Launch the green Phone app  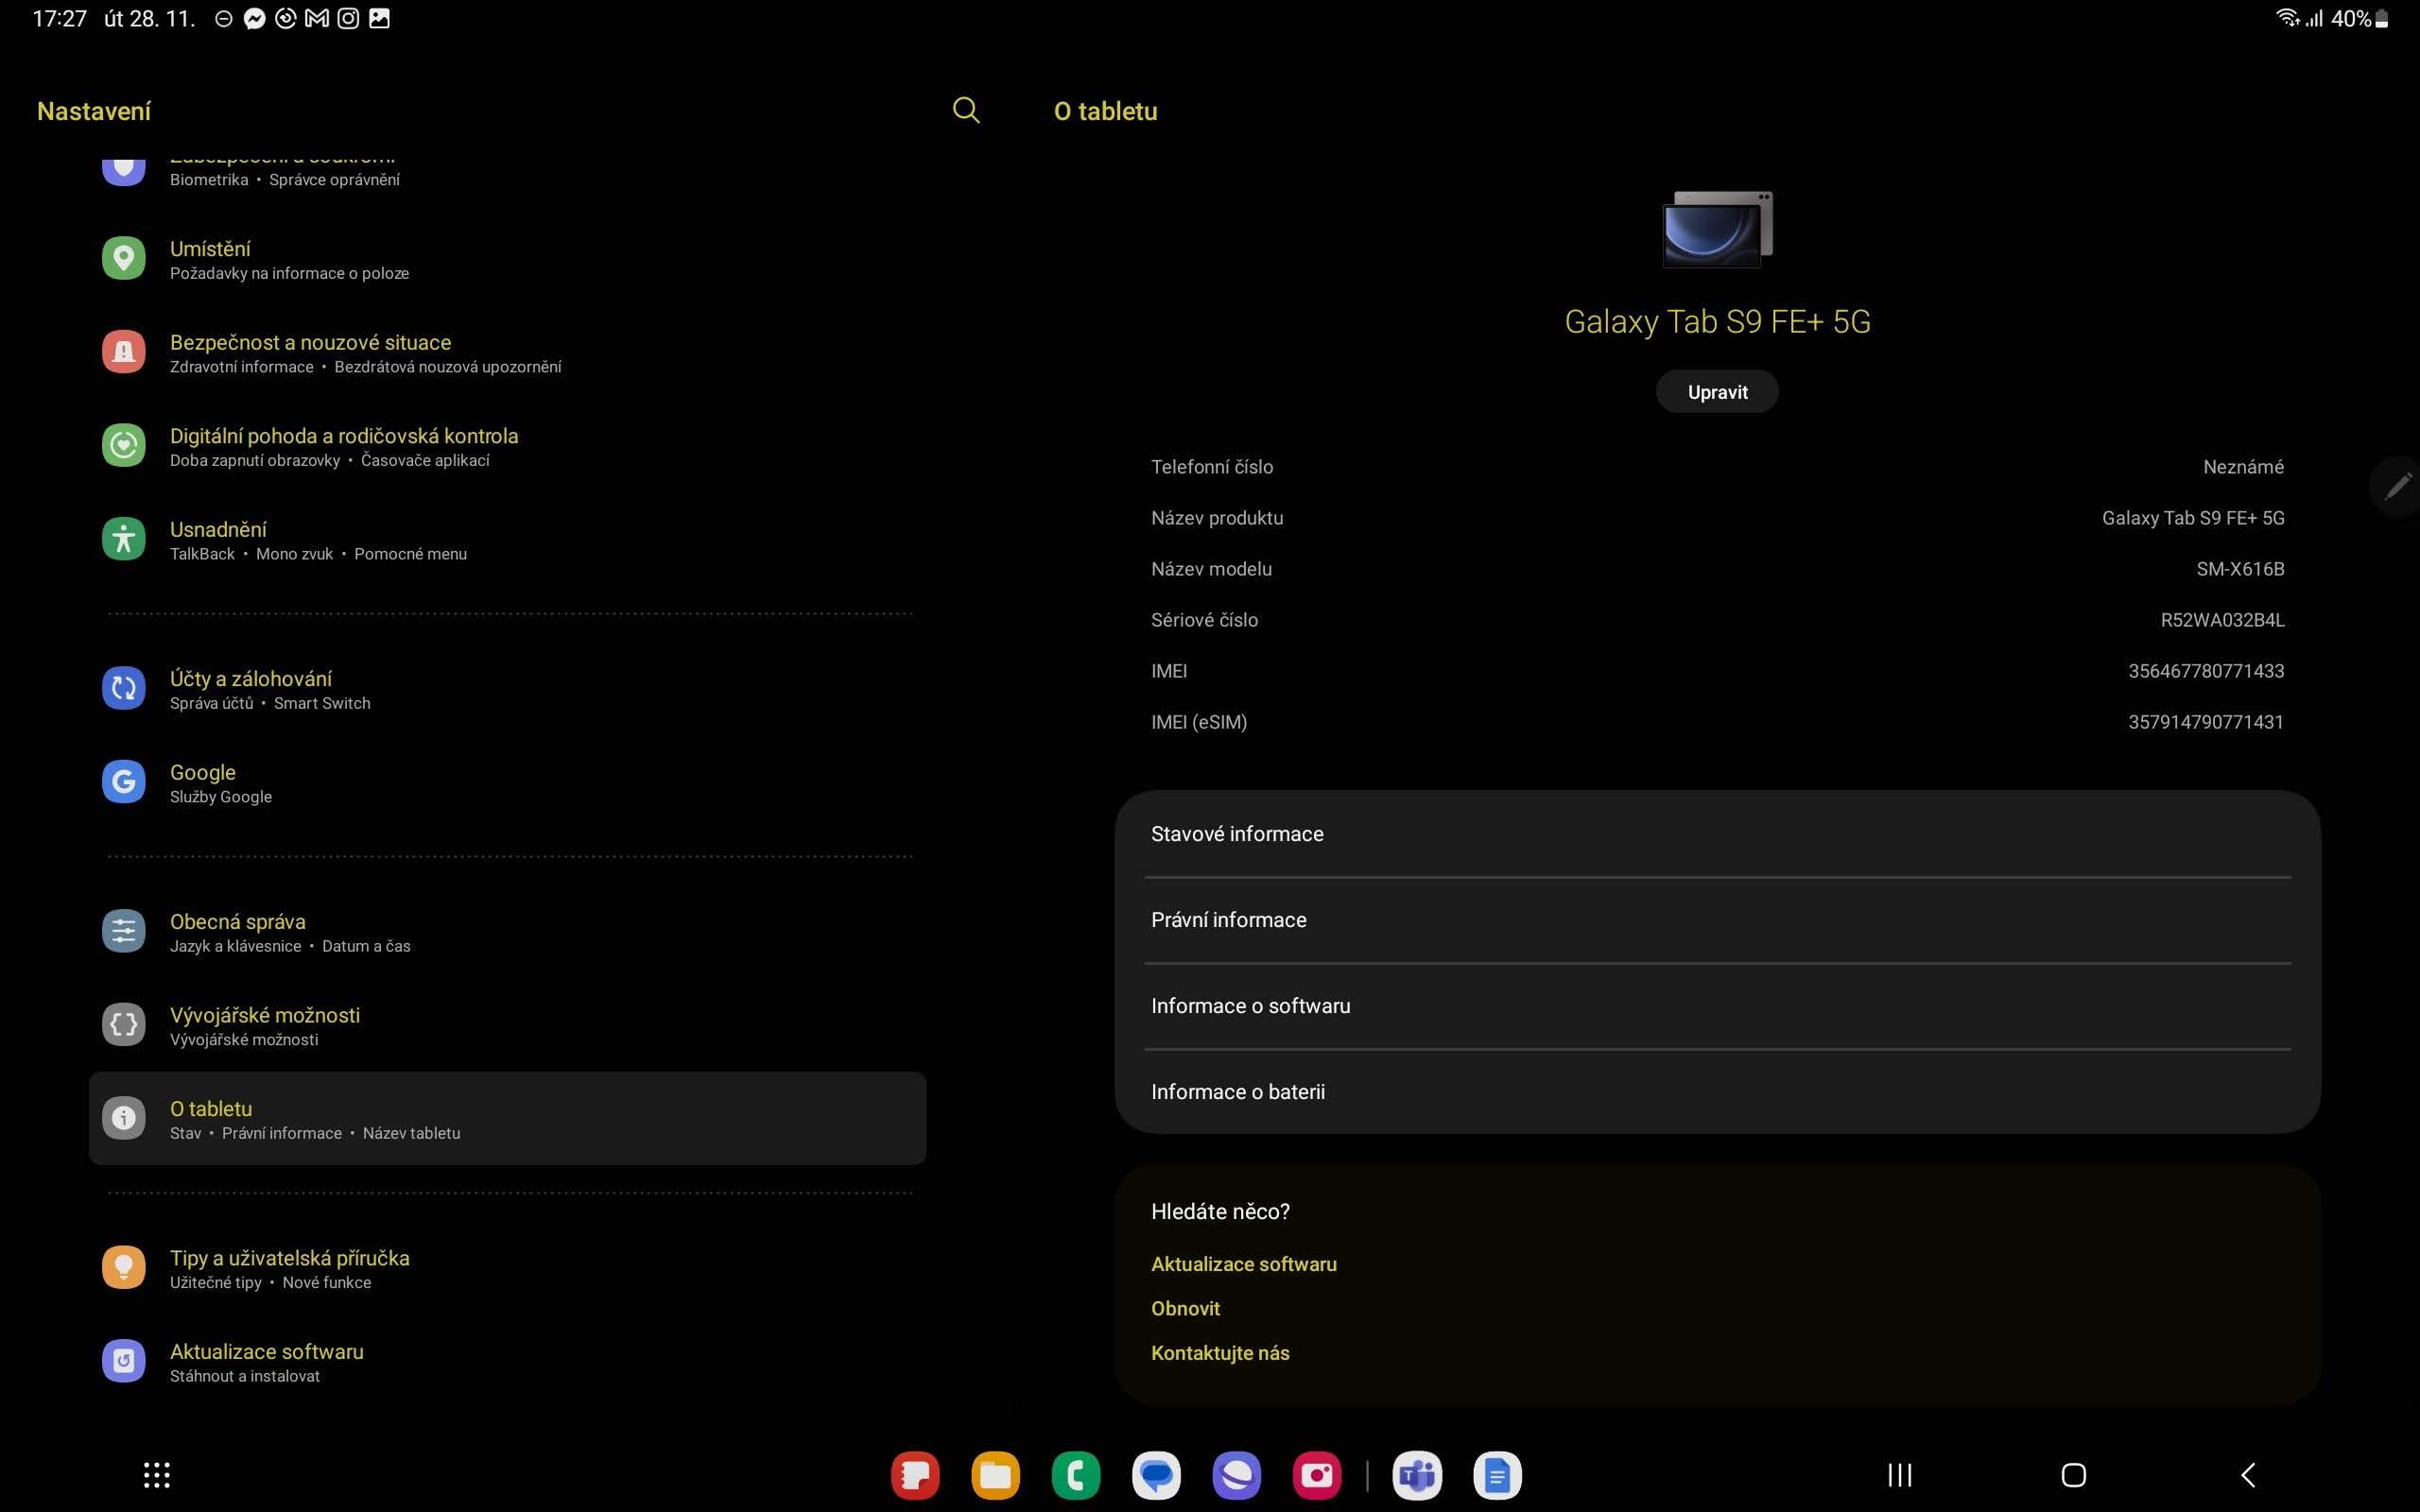1076,1475
